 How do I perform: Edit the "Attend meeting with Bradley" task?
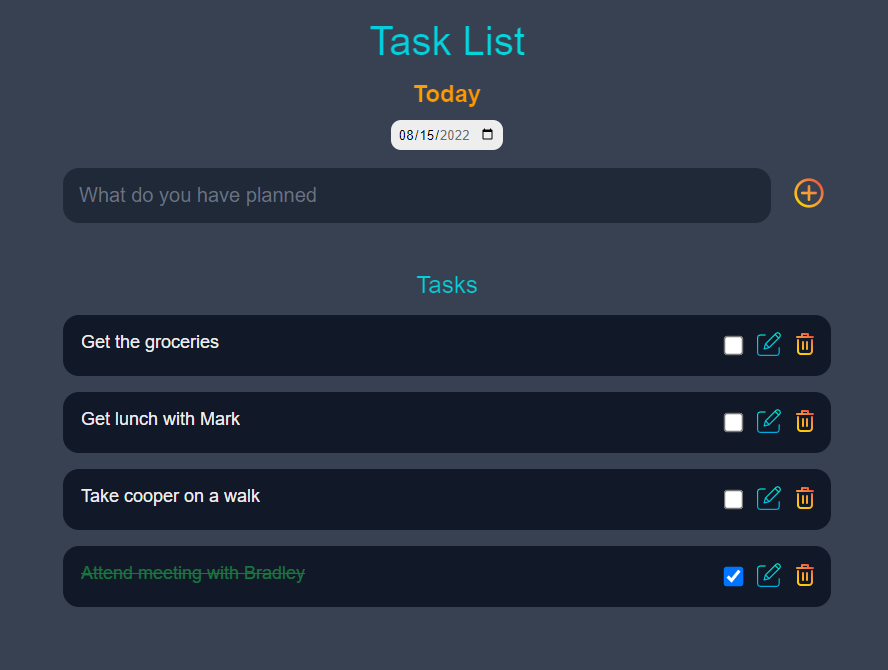(x=769, y=575)
